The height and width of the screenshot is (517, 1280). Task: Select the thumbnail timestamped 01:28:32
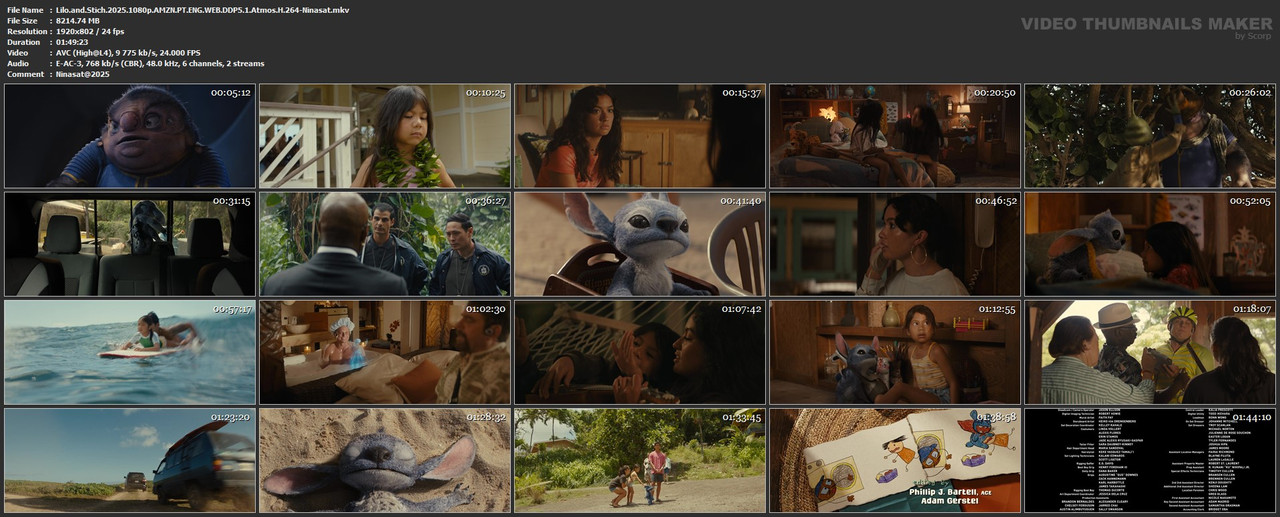[x=385, y=460]
